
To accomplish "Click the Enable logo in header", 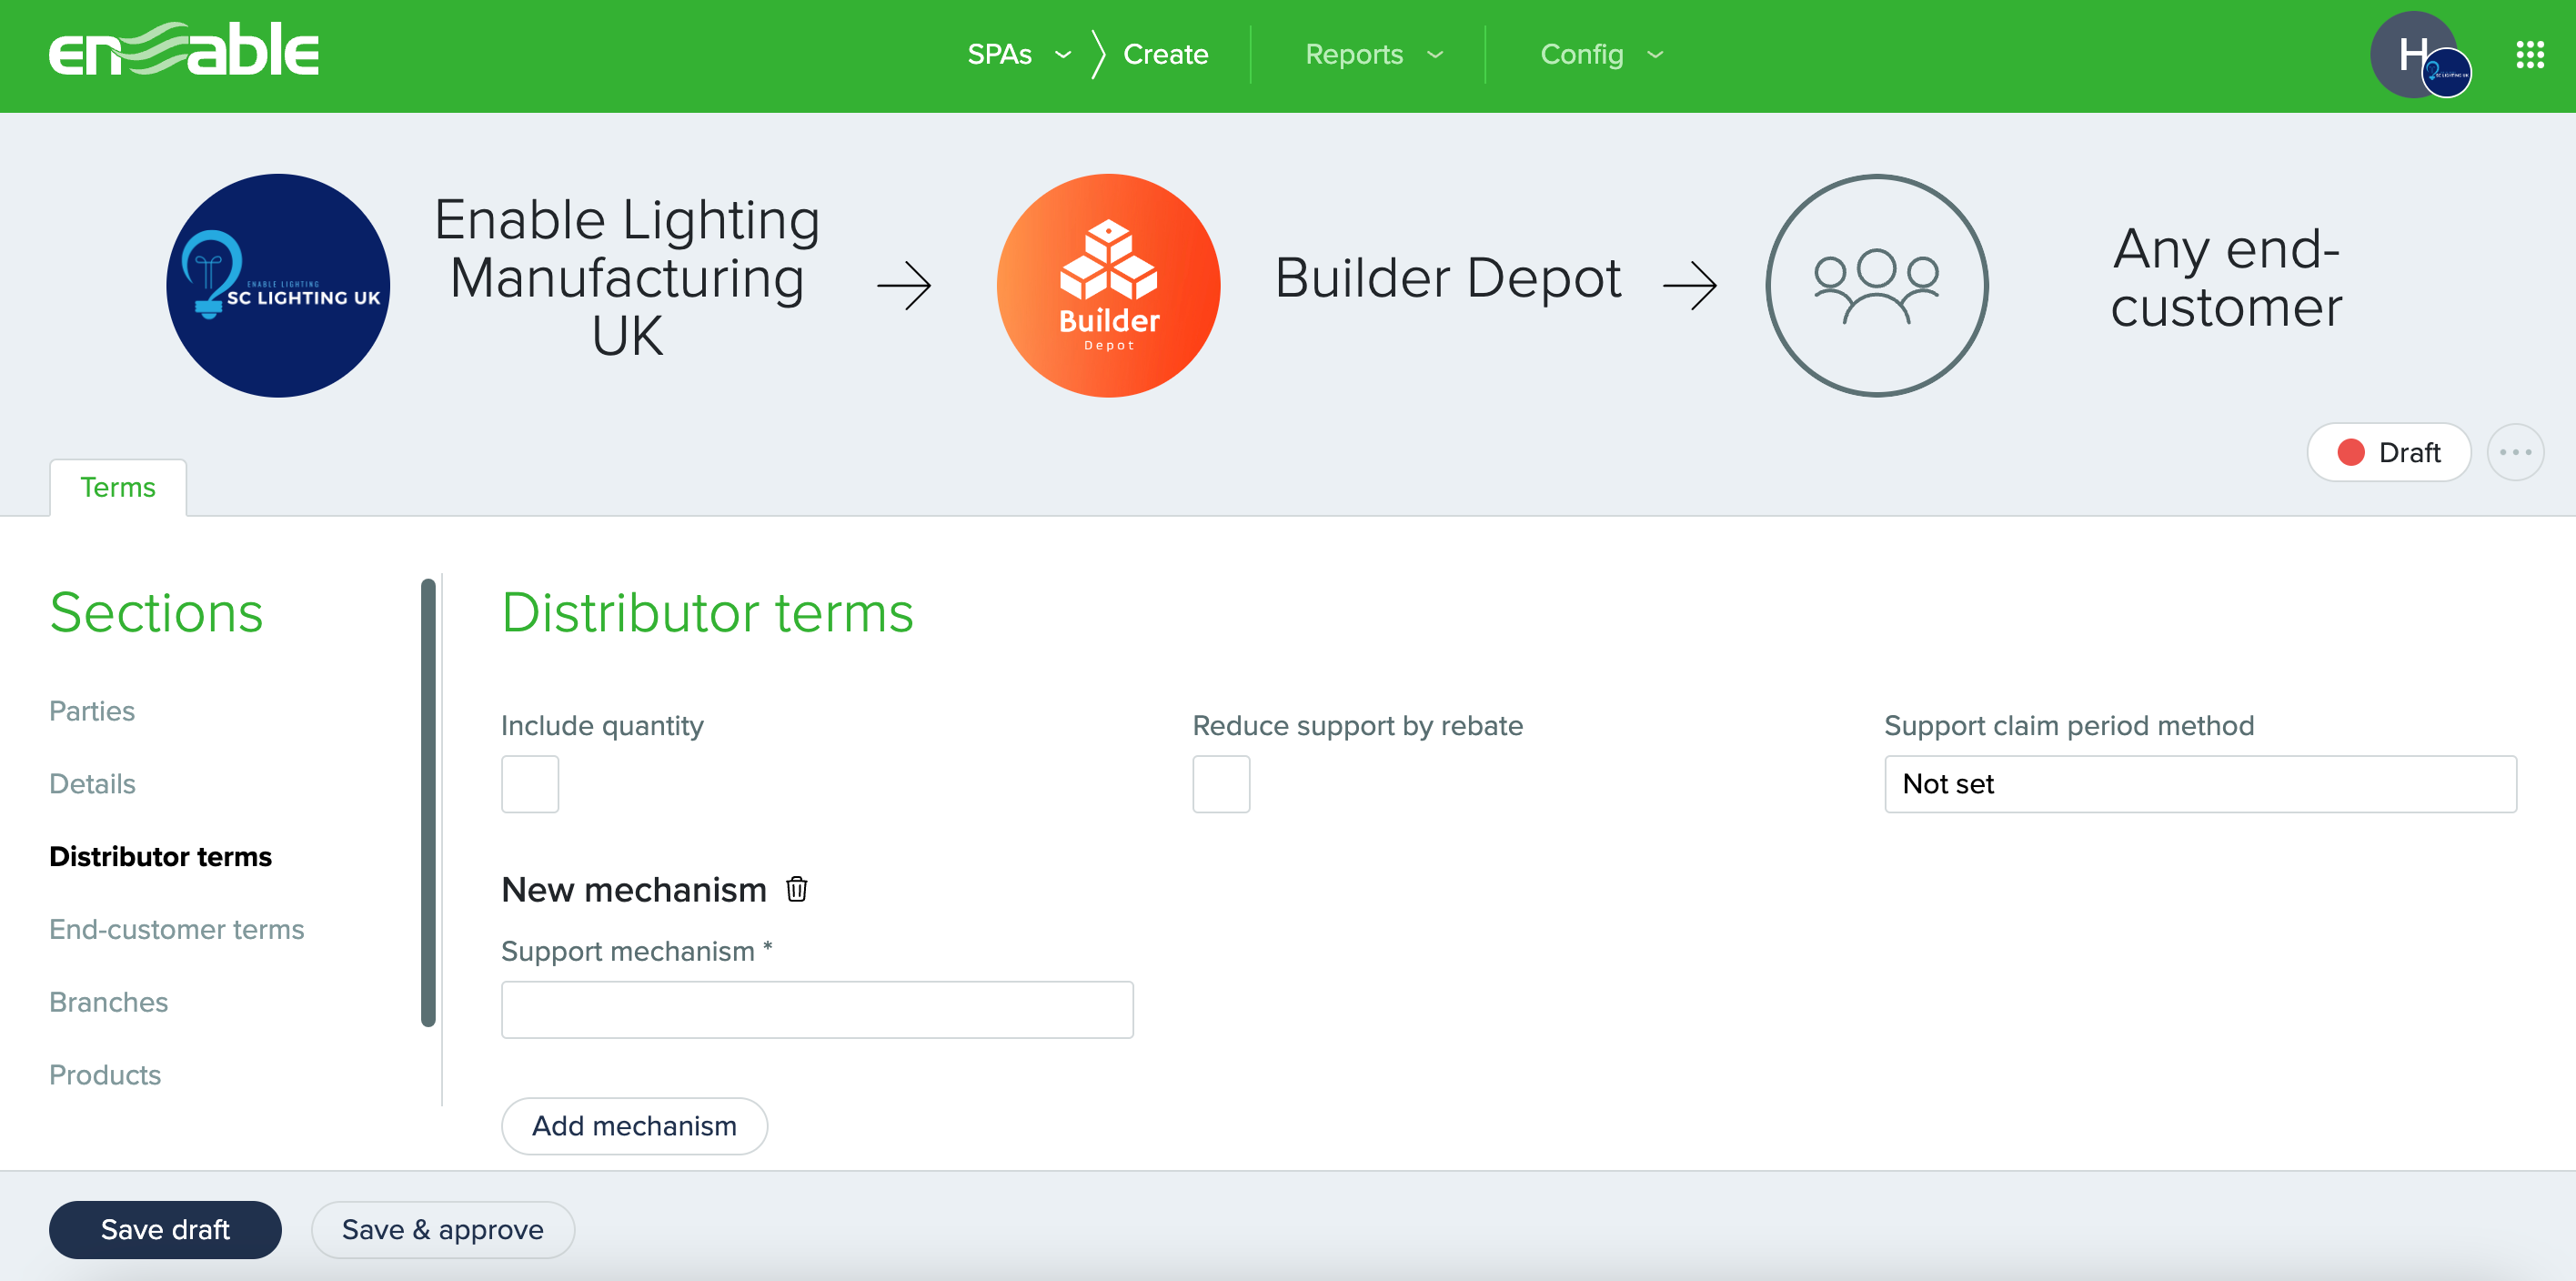I will pyautogui.click(x=184, y=52).
